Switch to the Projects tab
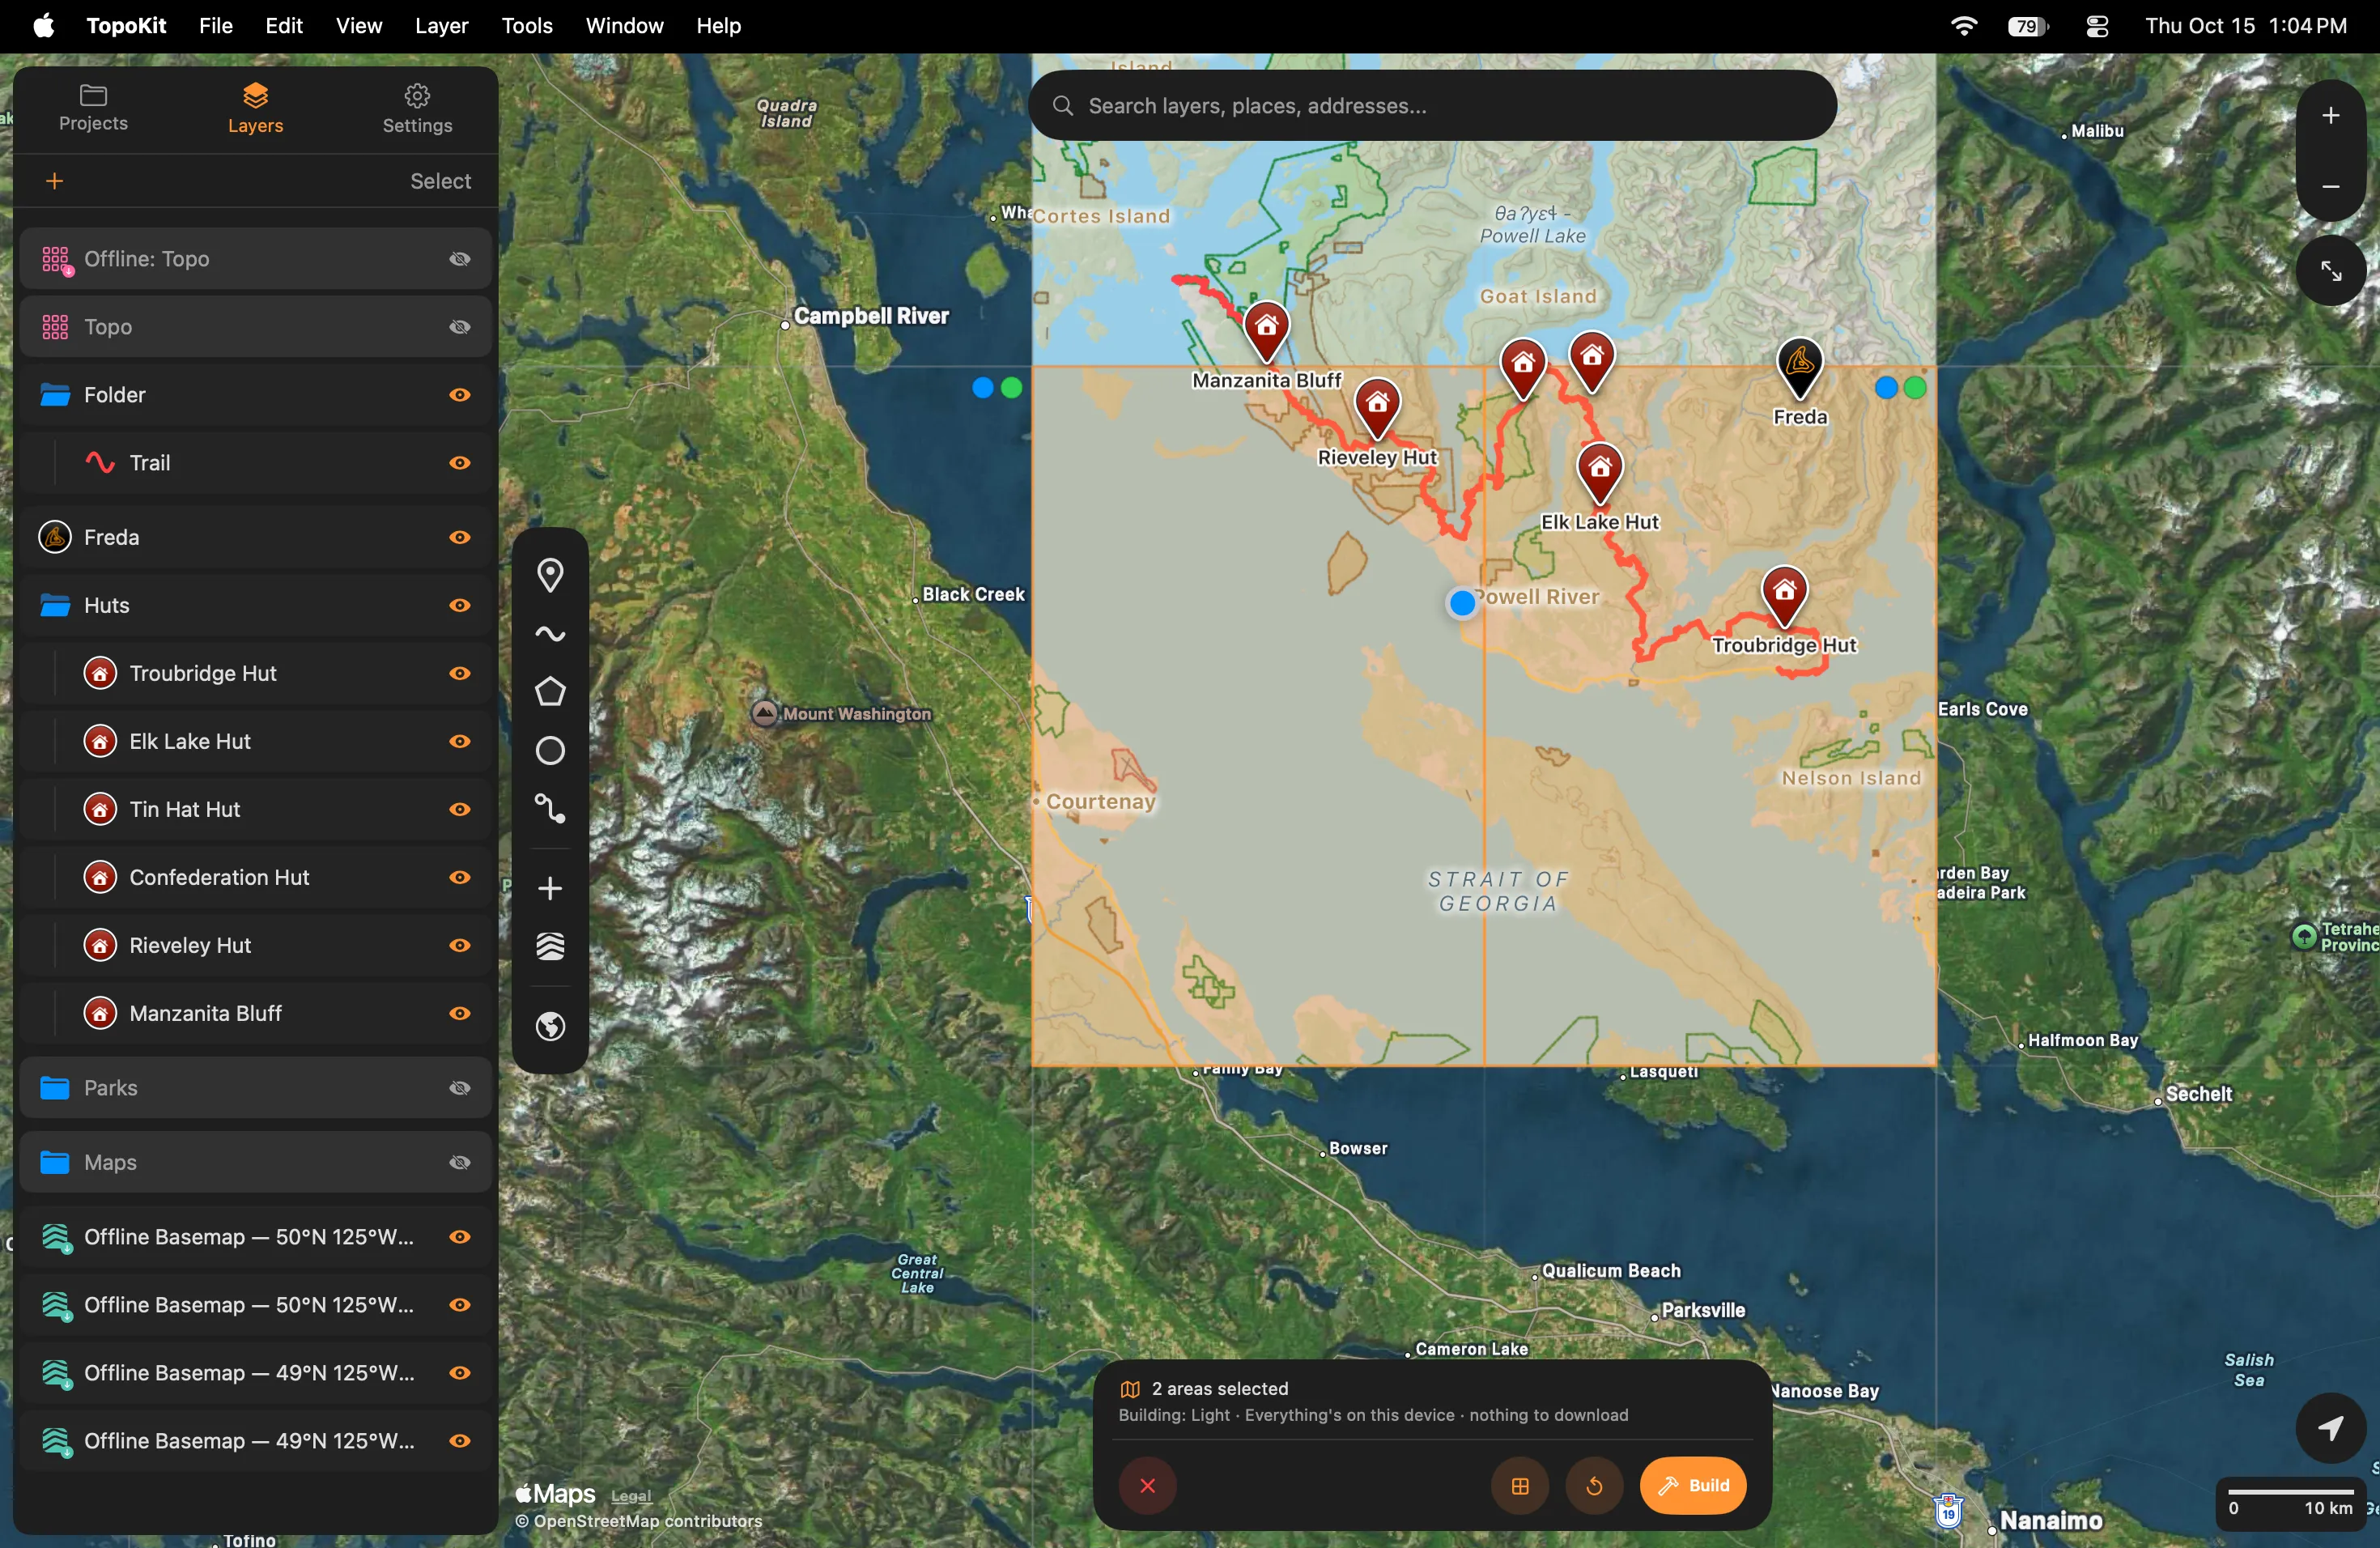This screenshot has width=2380, height=1548. 94,109
